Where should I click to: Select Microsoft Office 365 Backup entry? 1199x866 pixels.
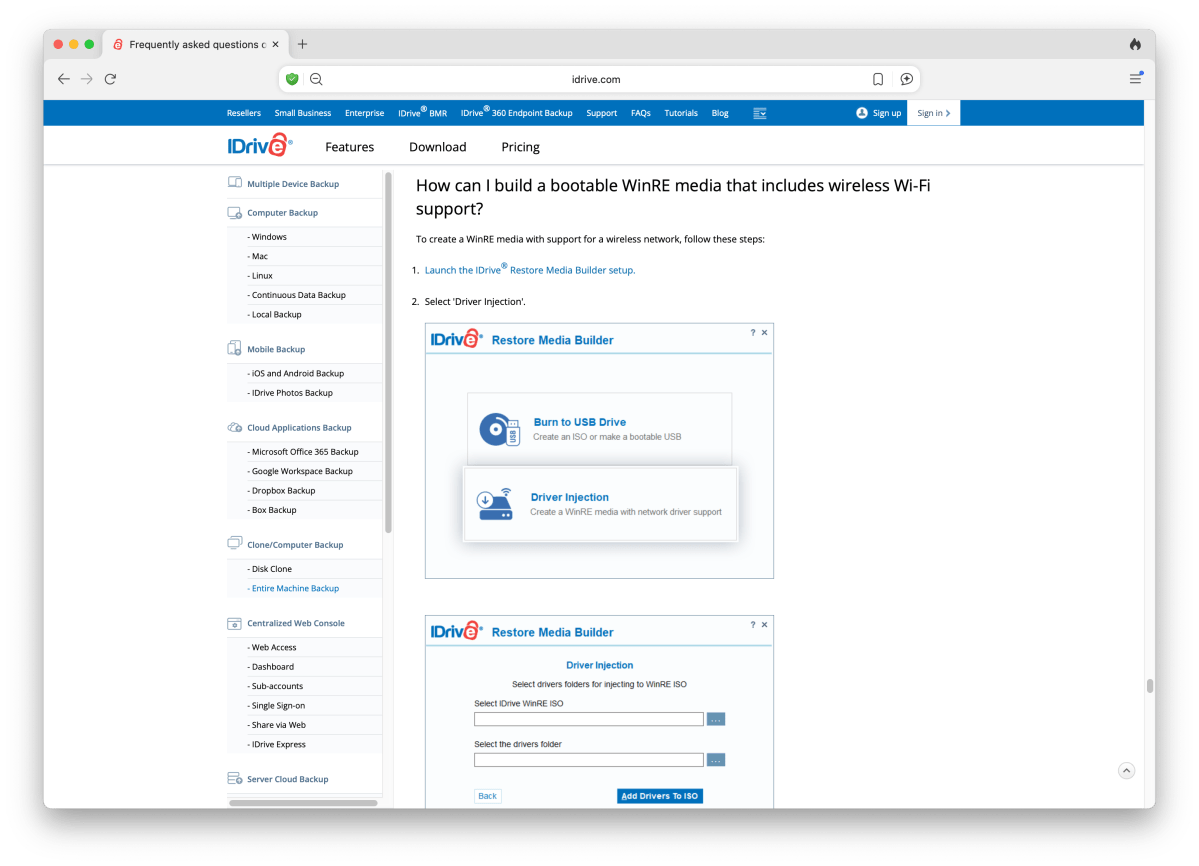pos(305,452)
